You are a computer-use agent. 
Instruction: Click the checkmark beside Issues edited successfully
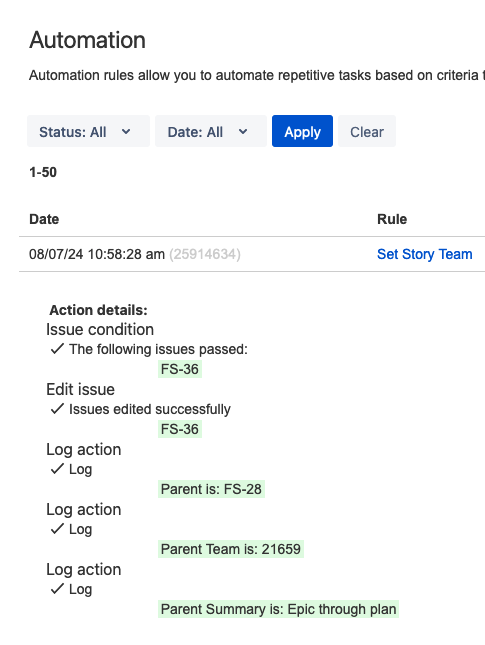(x=57, y=409)
